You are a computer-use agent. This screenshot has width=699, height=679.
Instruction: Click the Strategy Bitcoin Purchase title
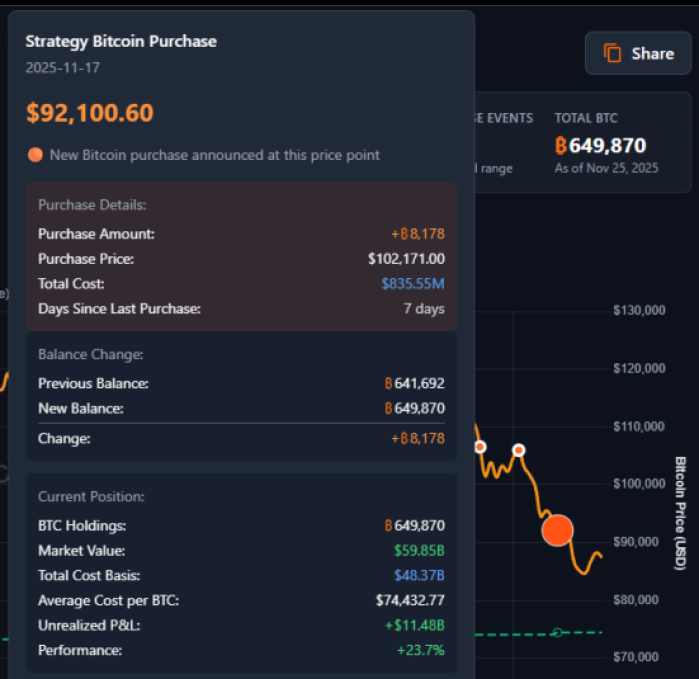121,41
